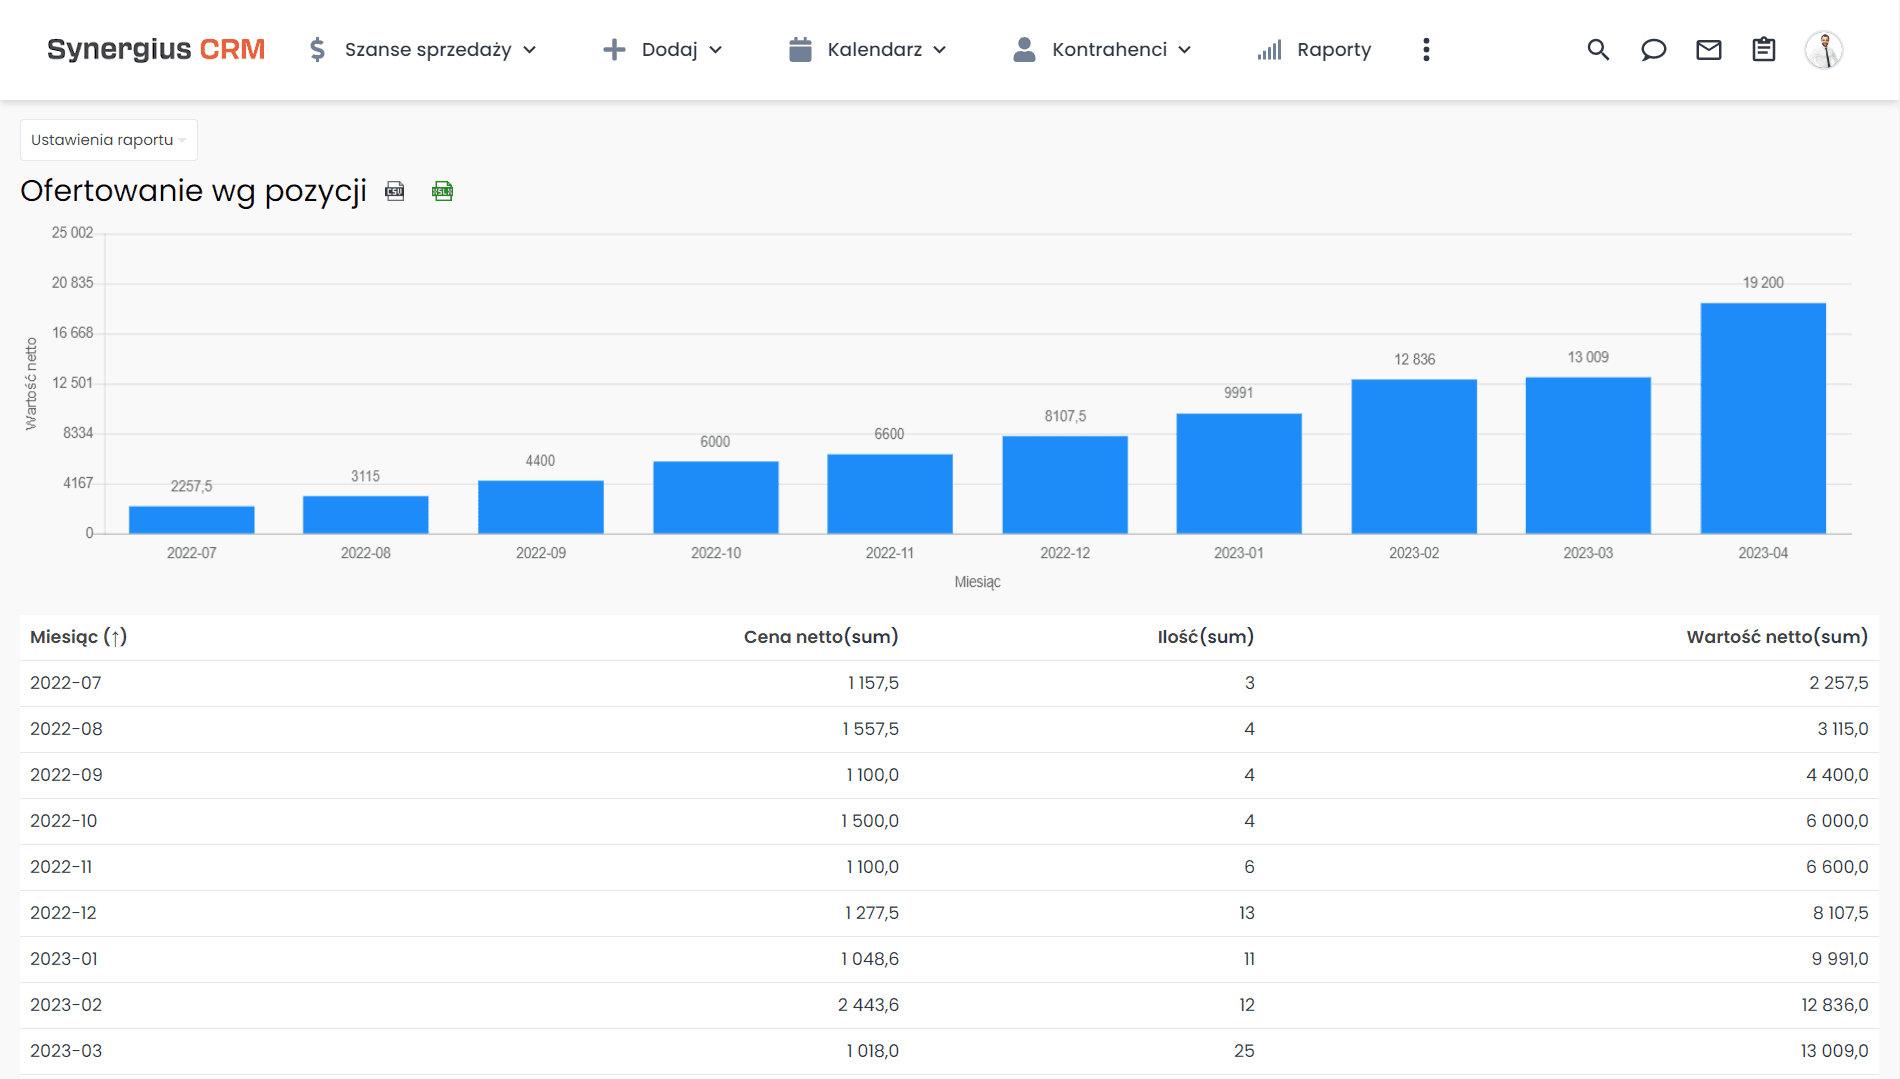
Task: Click the user avatar picture
Action: point(1823,50)
